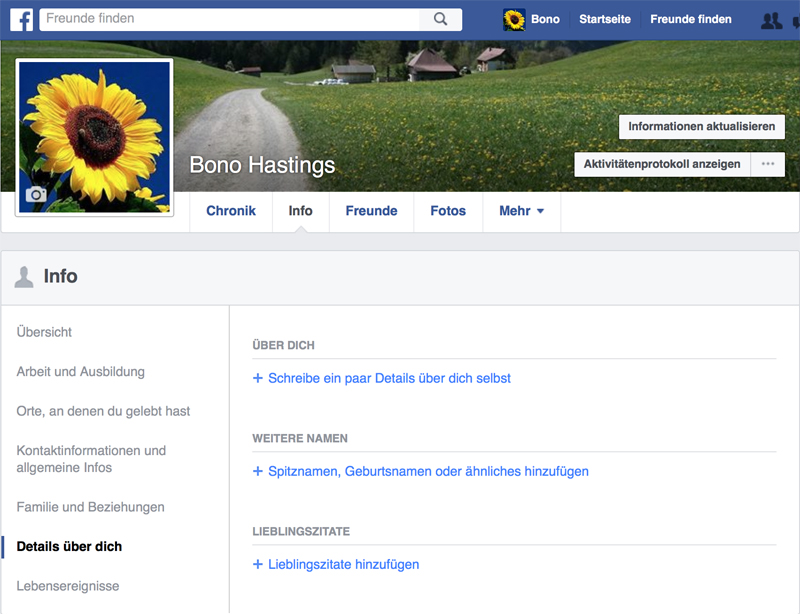Open Lebensereignisse section
This screenshot has height=614, width=800.
(x=68, y=586)
